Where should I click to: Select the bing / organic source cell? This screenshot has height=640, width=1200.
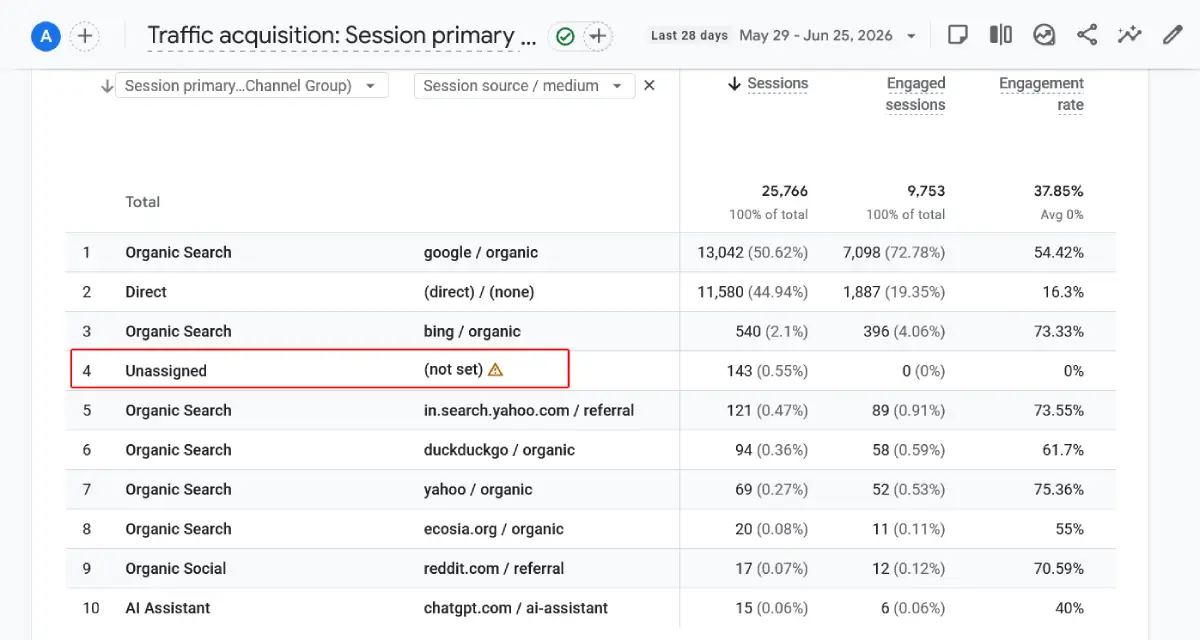[x=472, y=332]
